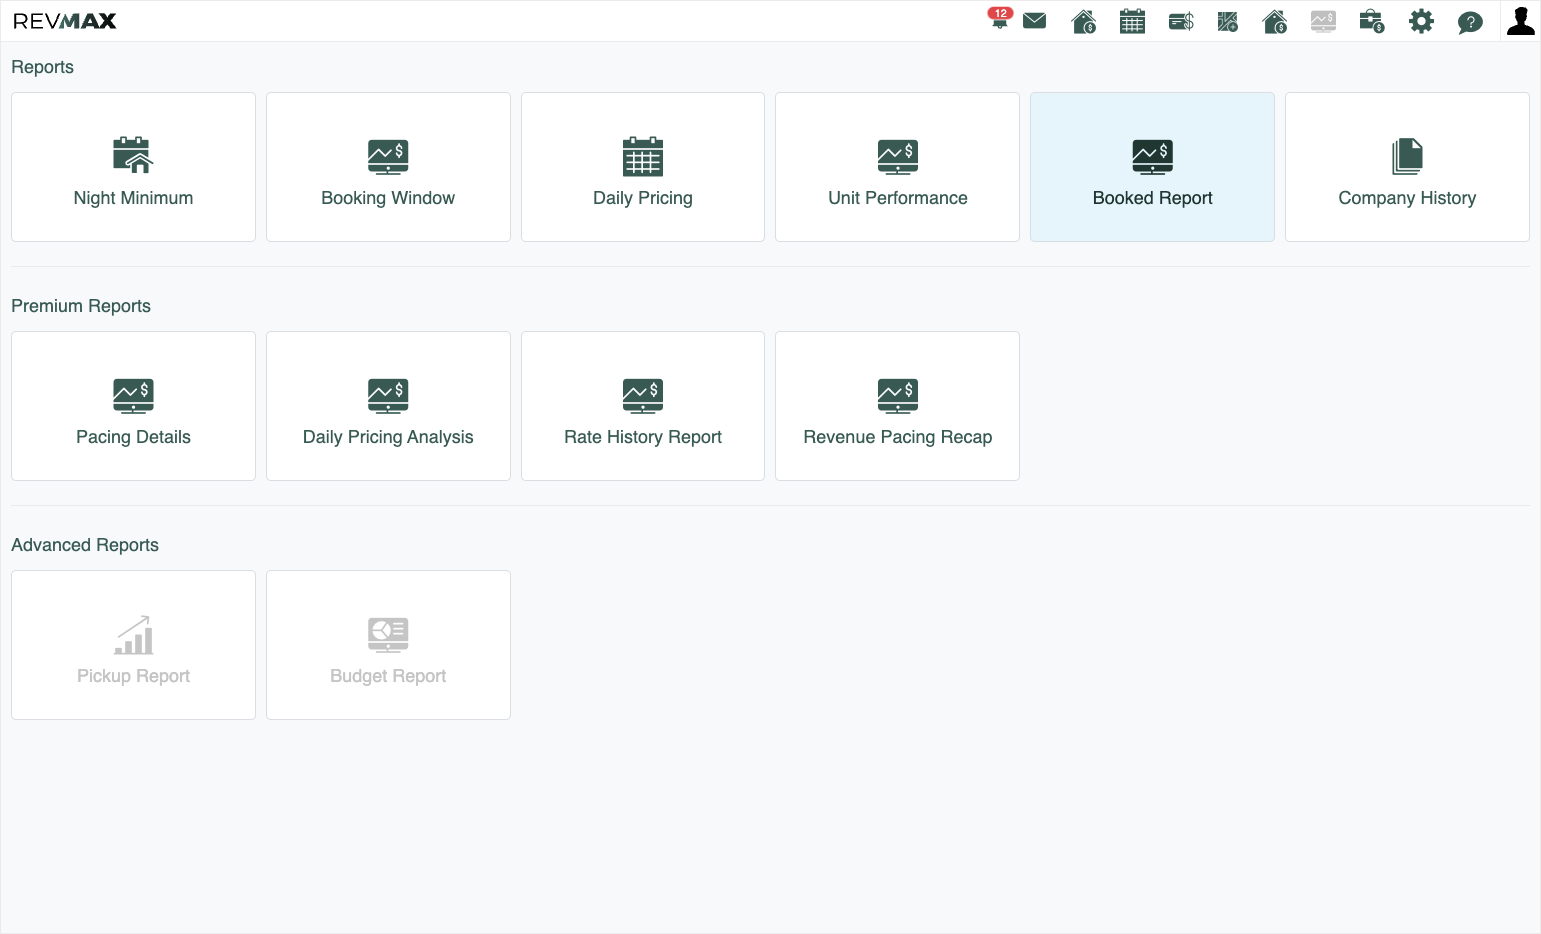The height and width of the screenshot is (934, 1541).
Task: Open the Pacing Details premium report
Action: point(133,406)
